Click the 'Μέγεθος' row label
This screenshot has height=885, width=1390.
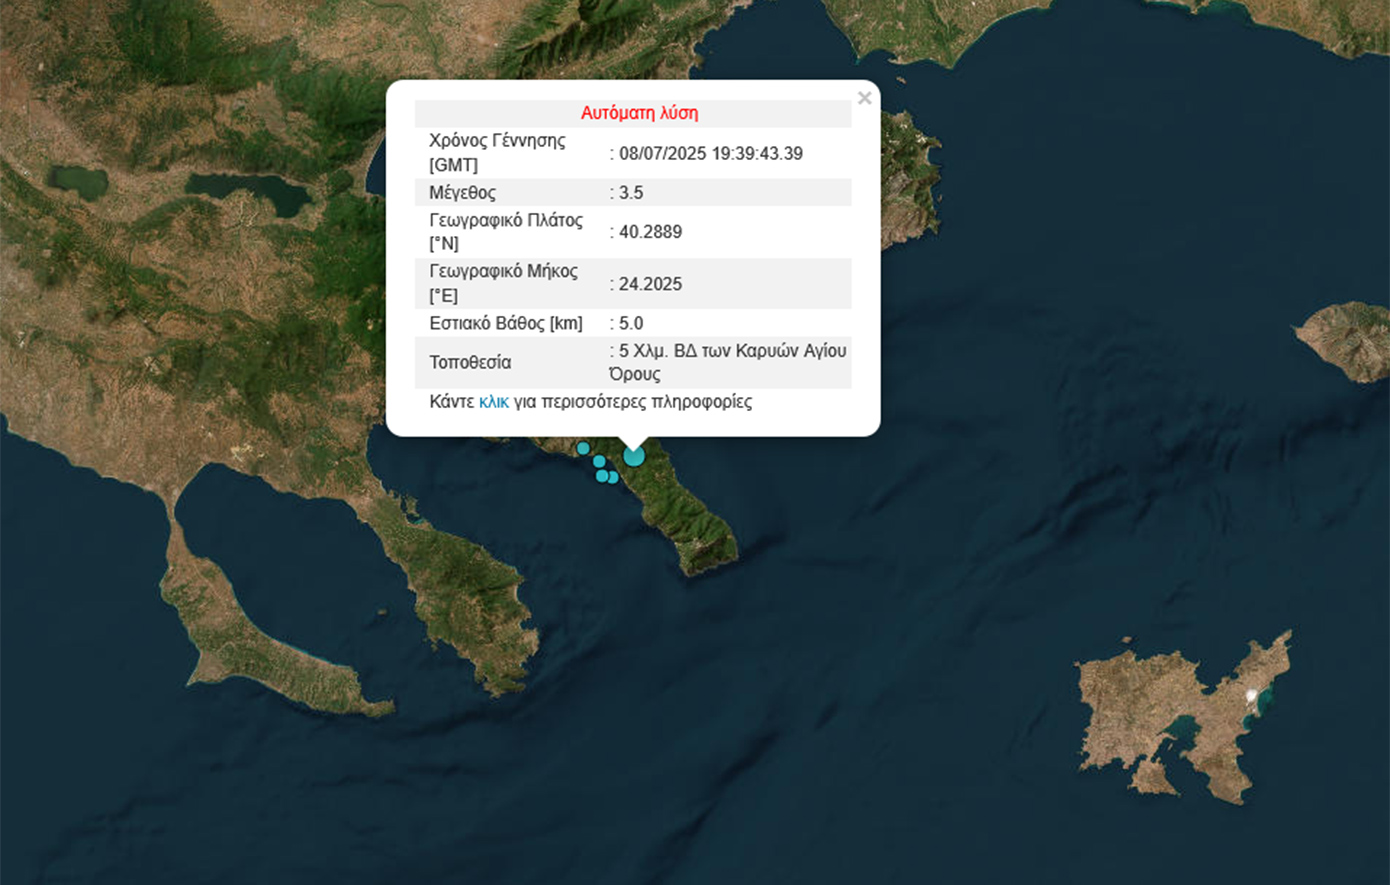(x=462, y=192)
